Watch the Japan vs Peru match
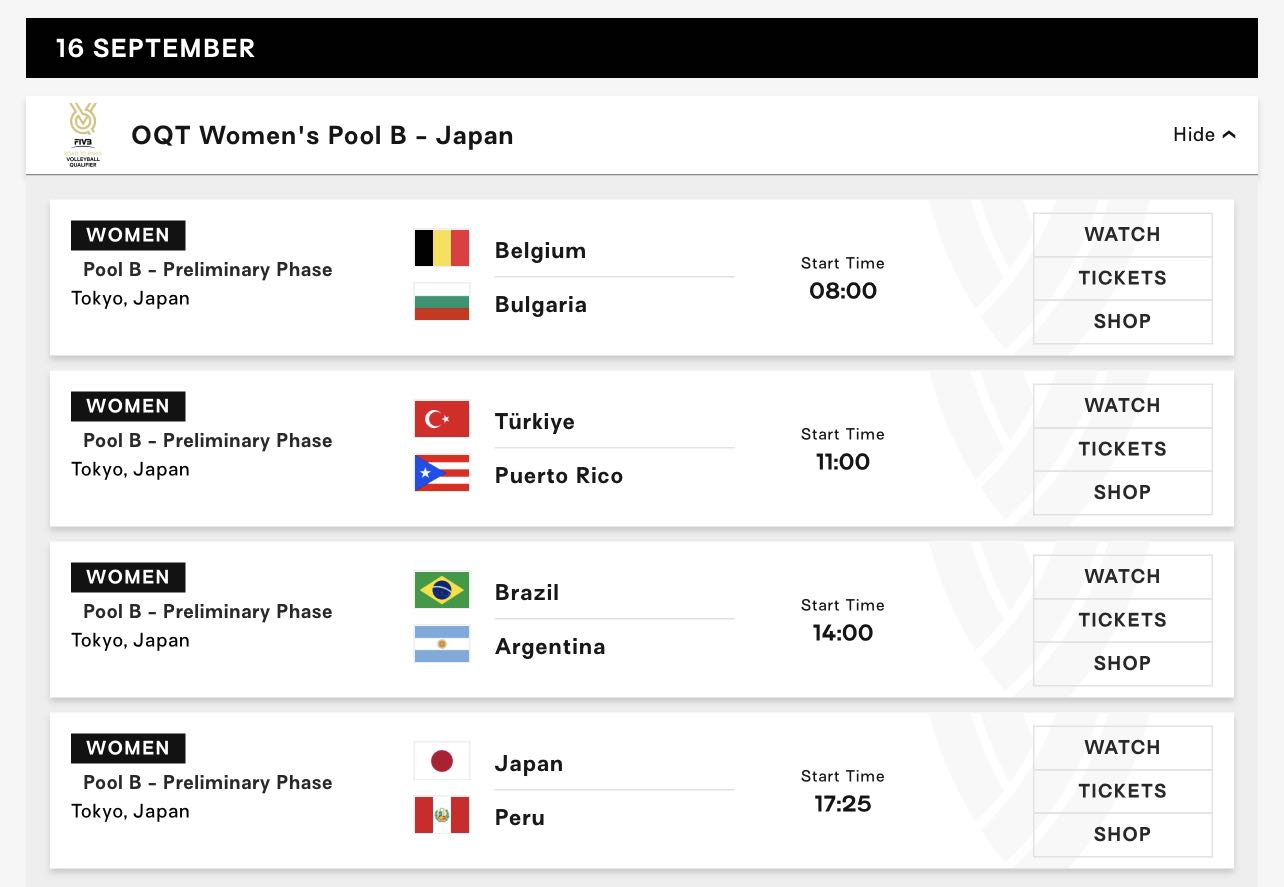This screenshot has height=887, width=1284. click(1122, 748)
